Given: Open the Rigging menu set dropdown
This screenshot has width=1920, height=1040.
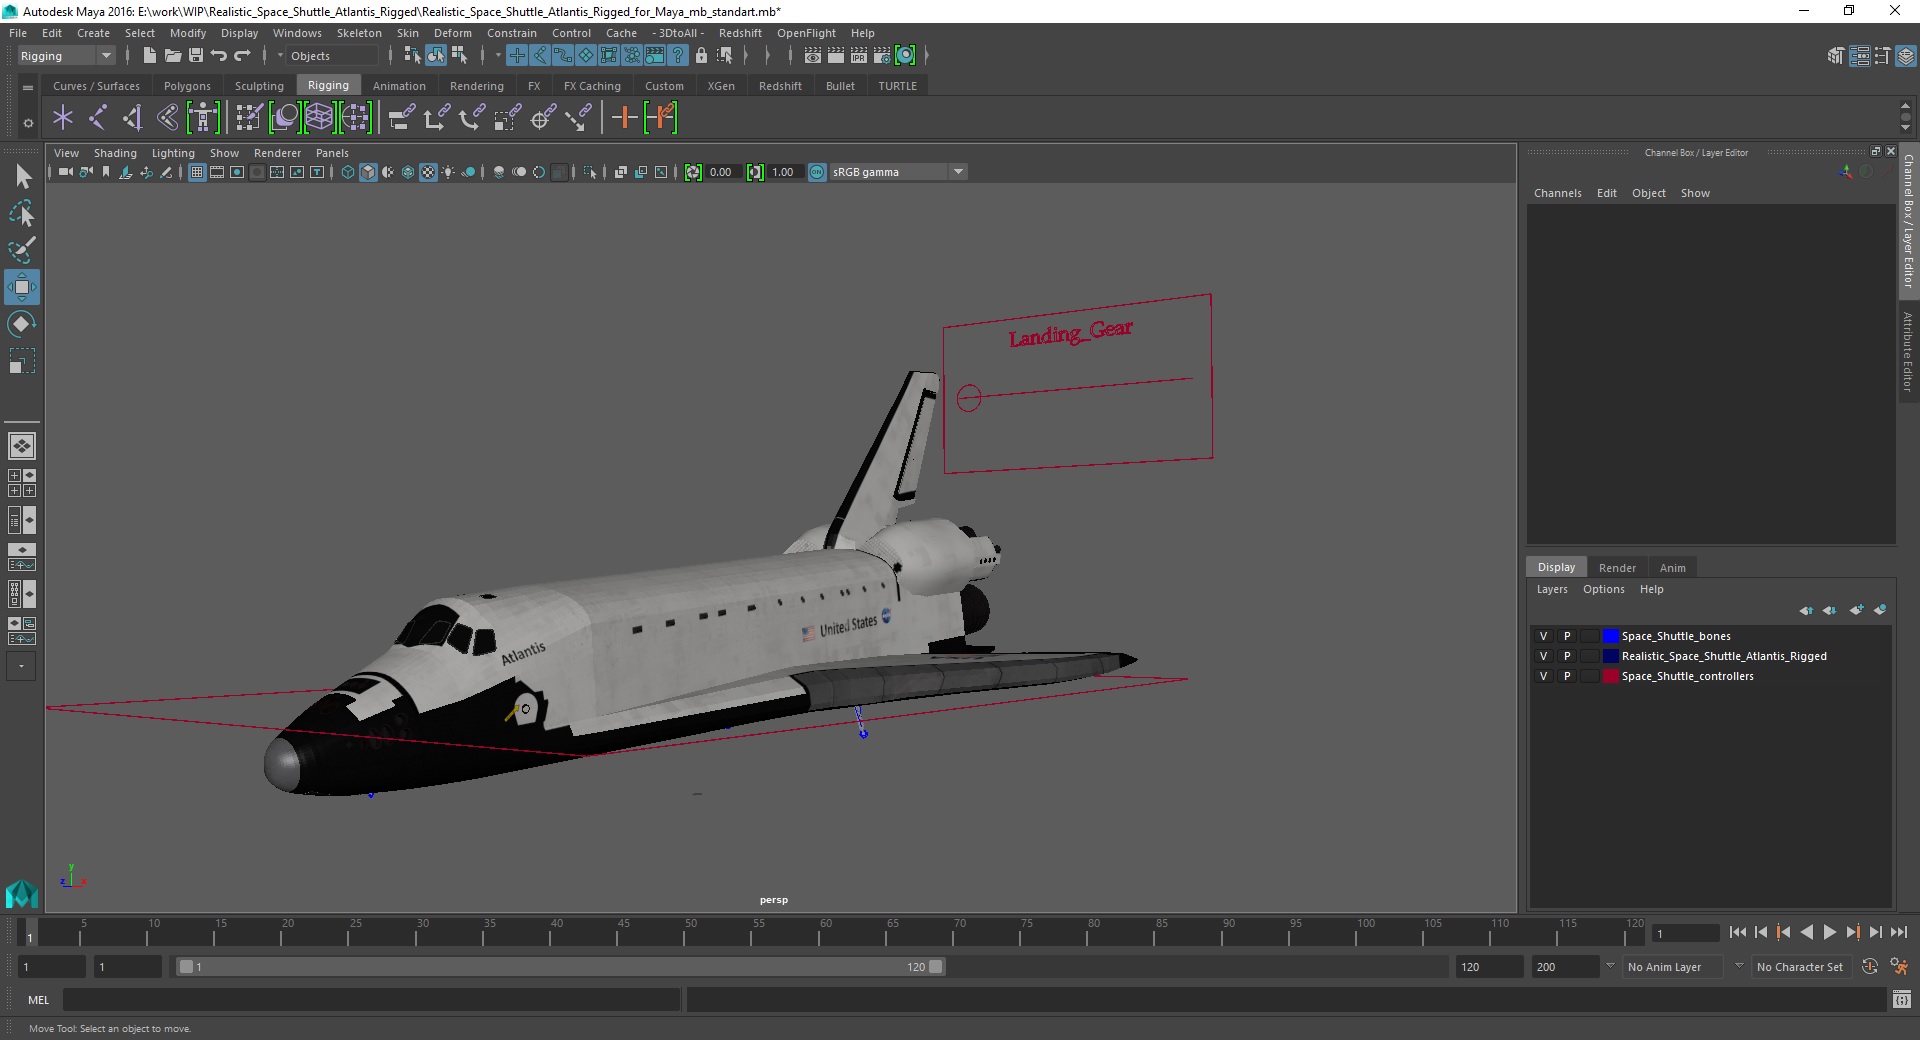Looking at the screenshot, I should [66, 56].
